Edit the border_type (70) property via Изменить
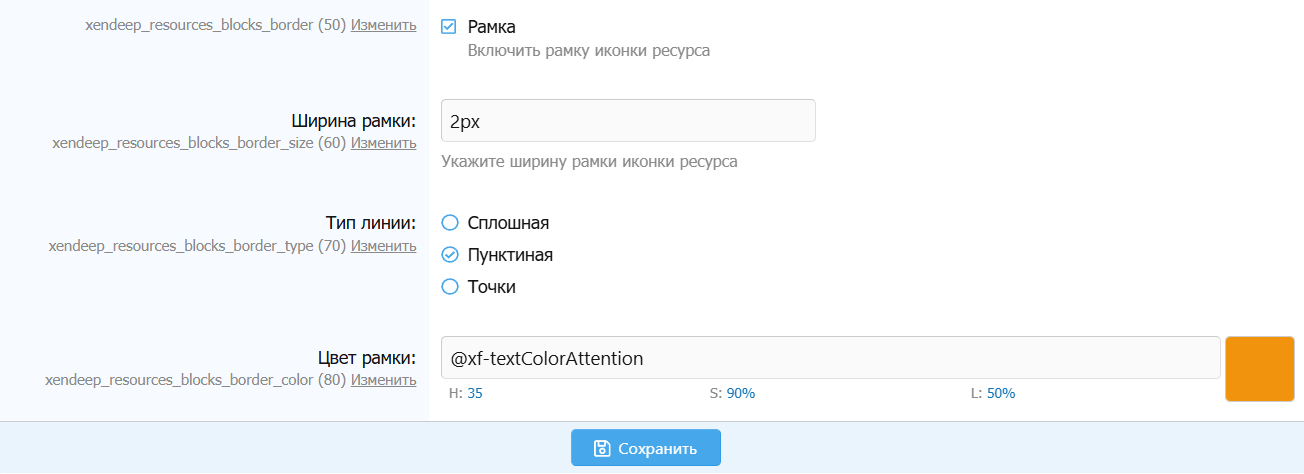 pos(383,246)
